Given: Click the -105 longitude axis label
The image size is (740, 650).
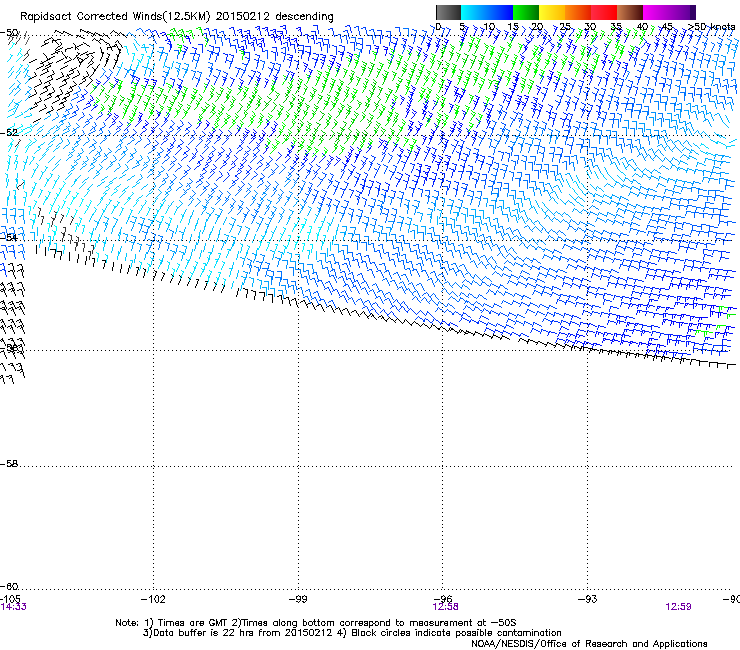Looking at the screenshot, I should [10, 599].
